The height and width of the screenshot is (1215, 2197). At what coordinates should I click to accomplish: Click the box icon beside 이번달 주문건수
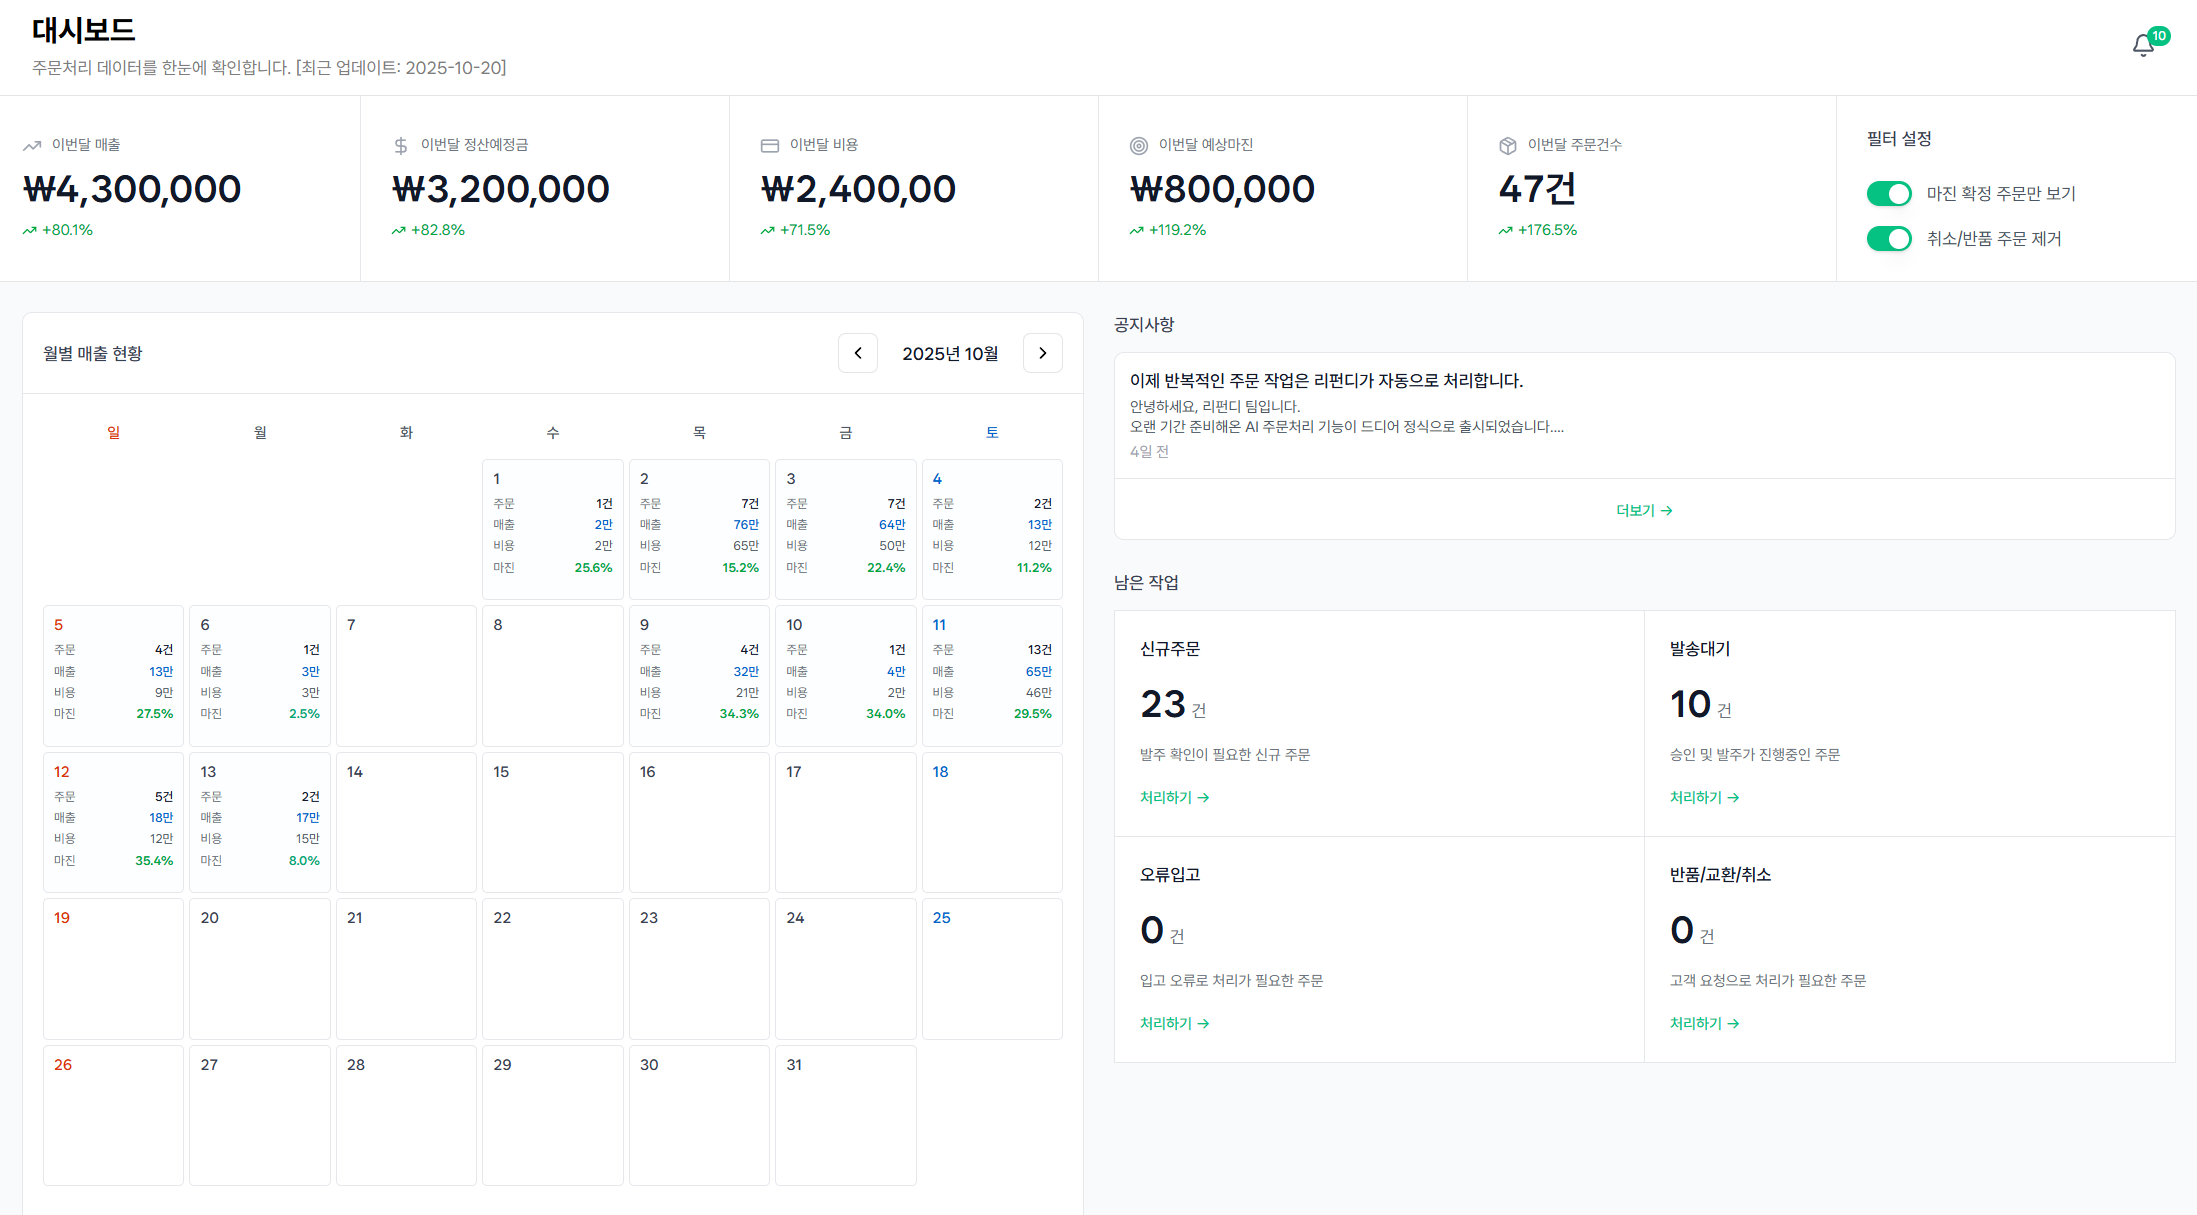pos(1507,145)
